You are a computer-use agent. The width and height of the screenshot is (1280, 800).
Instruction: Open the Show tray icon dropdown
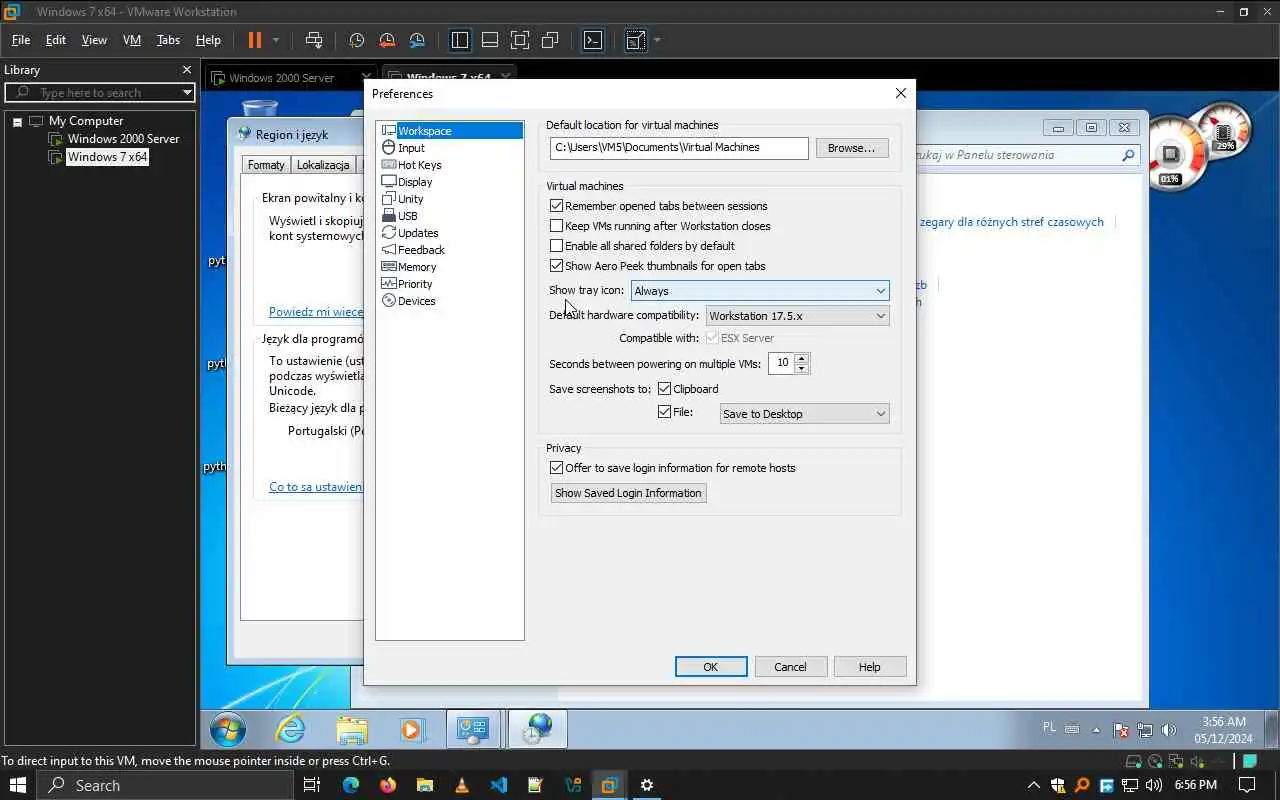pos(760,291)
